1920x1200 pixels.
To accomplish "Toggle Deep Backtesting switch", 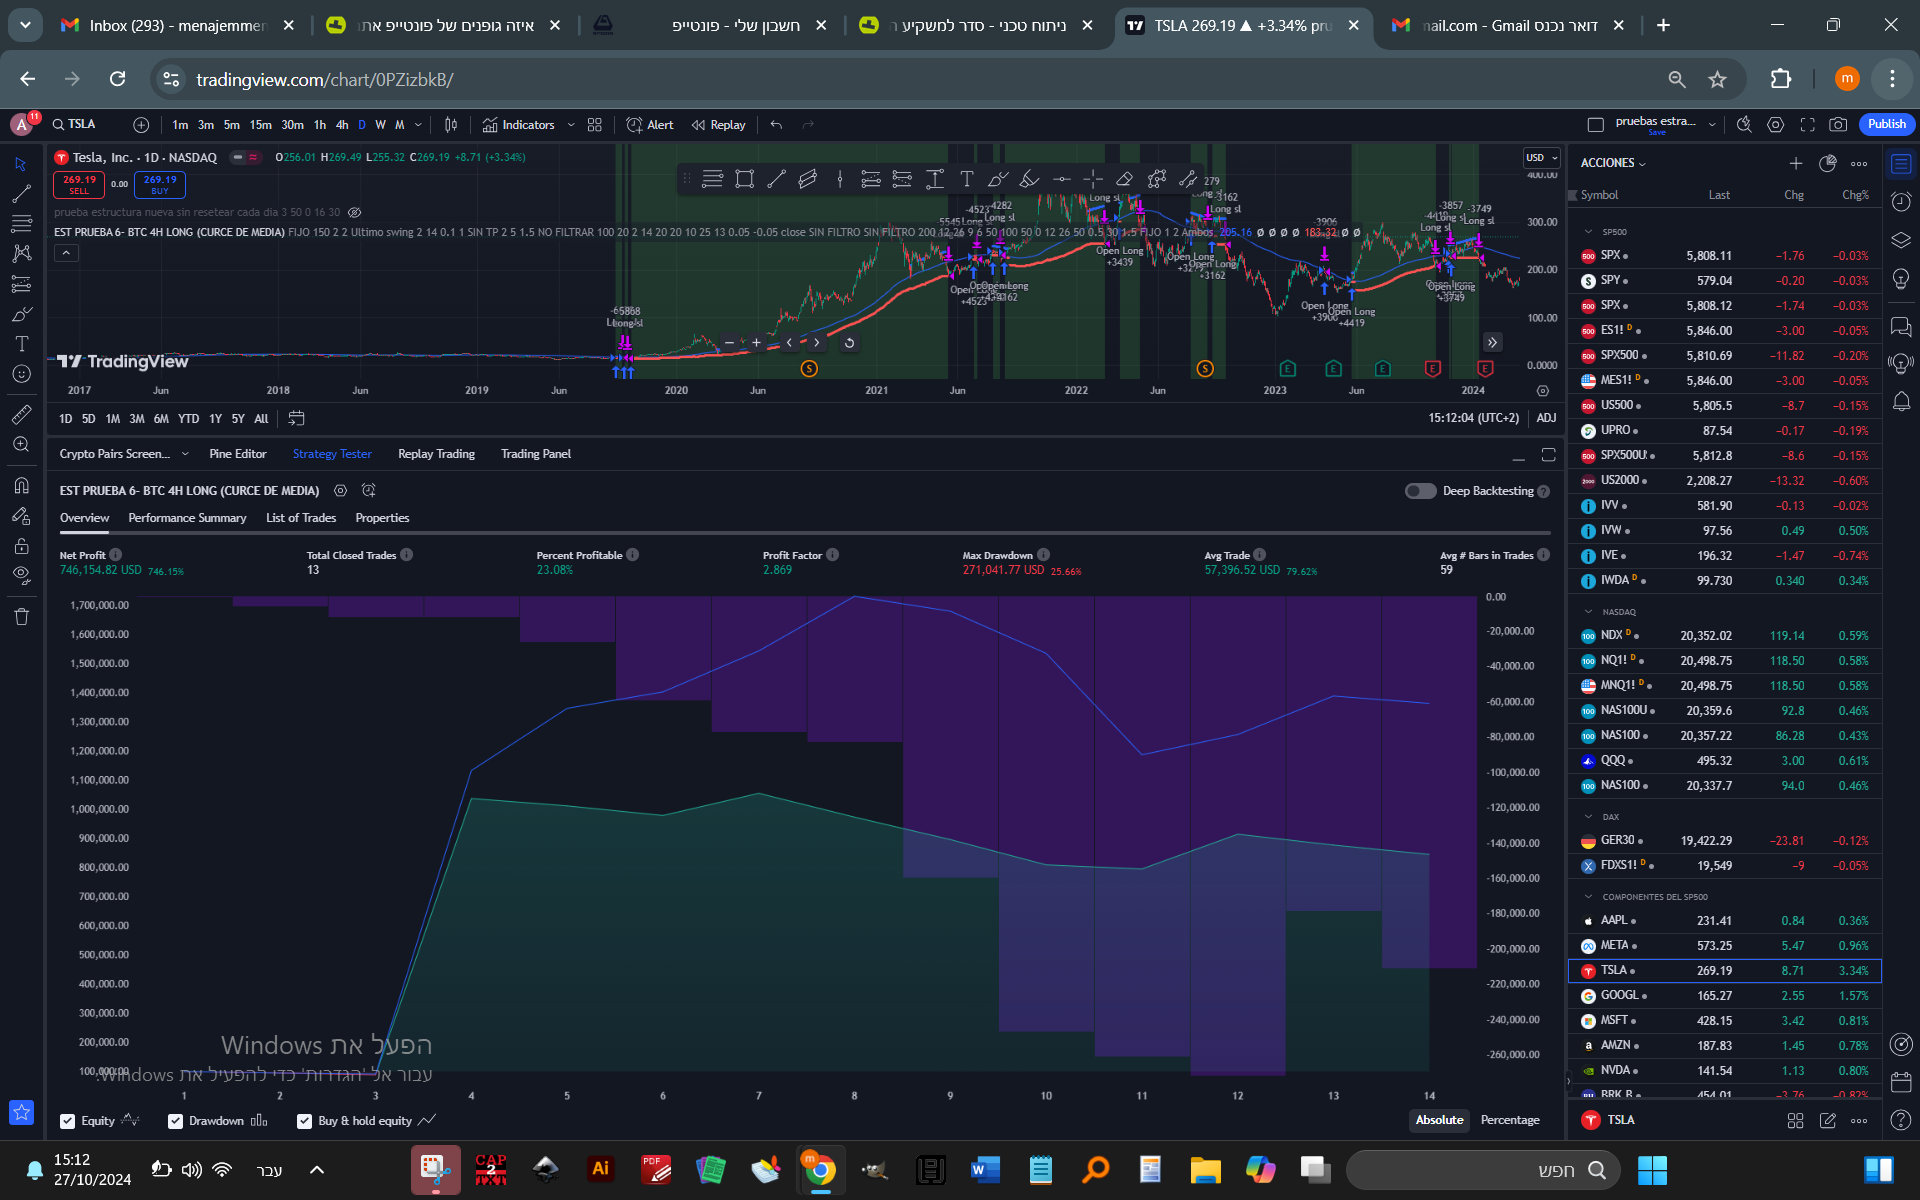I will tap(1420, 491).
